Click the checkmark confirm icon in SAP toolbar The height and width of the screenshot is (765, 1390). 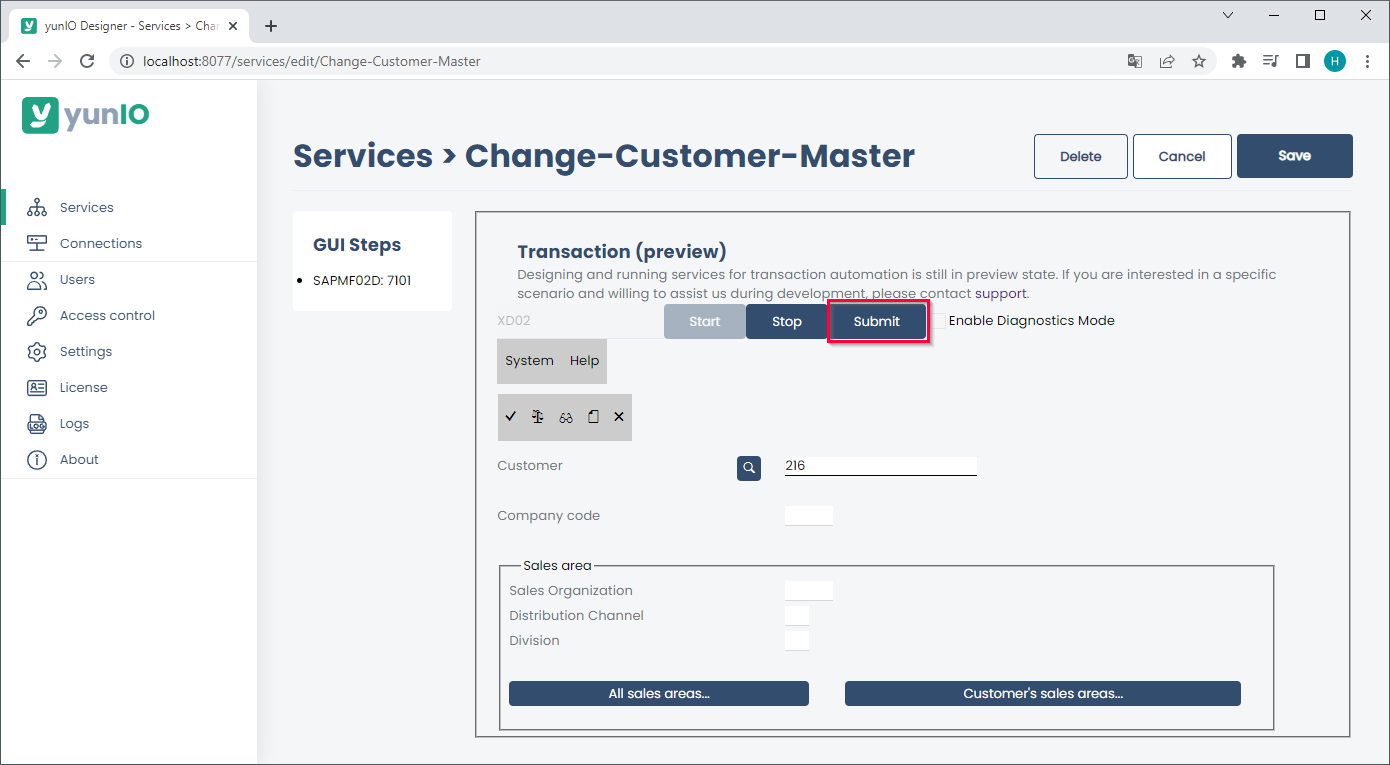[x=511, y=417]
